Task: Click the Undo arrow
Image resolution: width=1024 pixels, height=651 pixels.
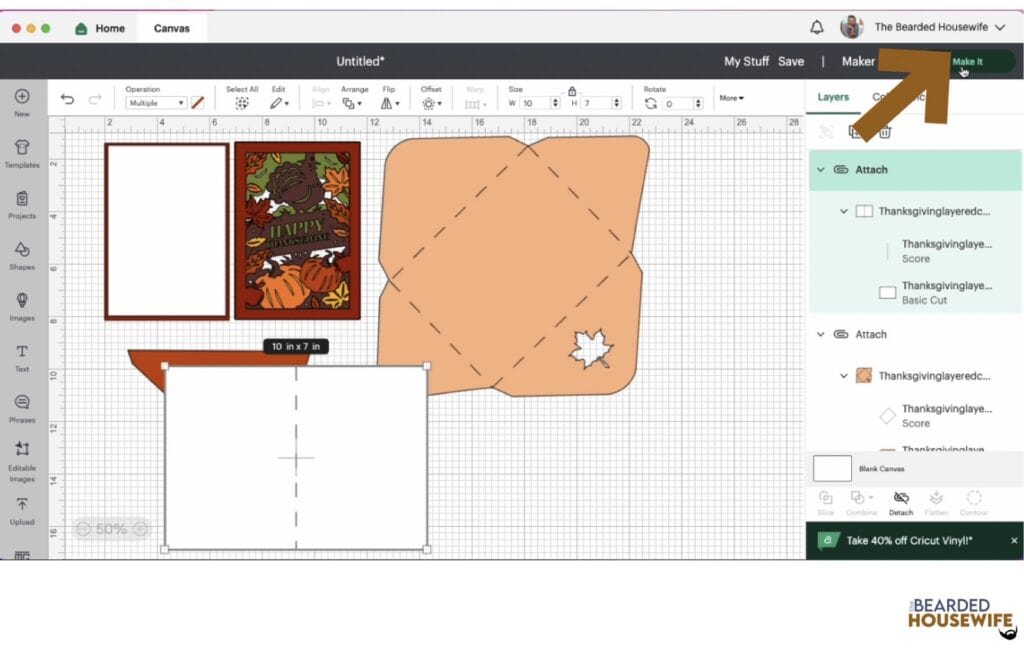Action: (x=67, y=99)
